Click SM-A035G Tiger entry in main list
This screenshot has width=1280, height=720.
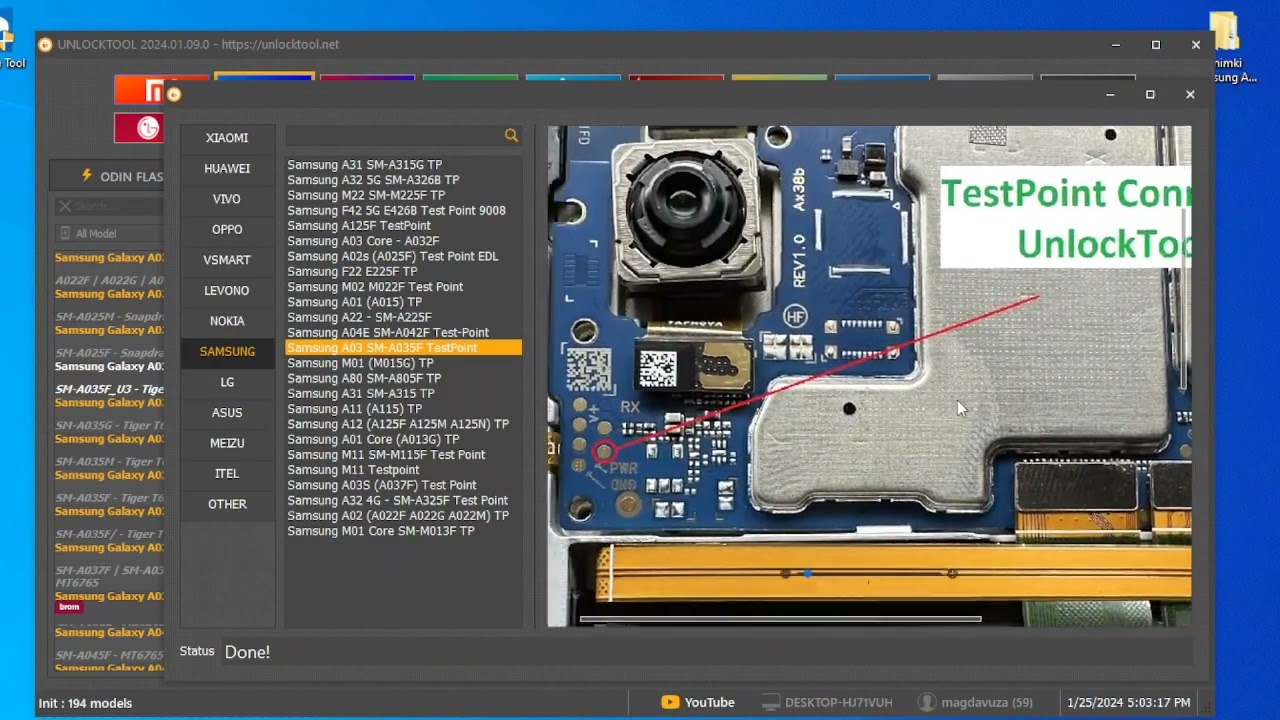click(109, 432)
